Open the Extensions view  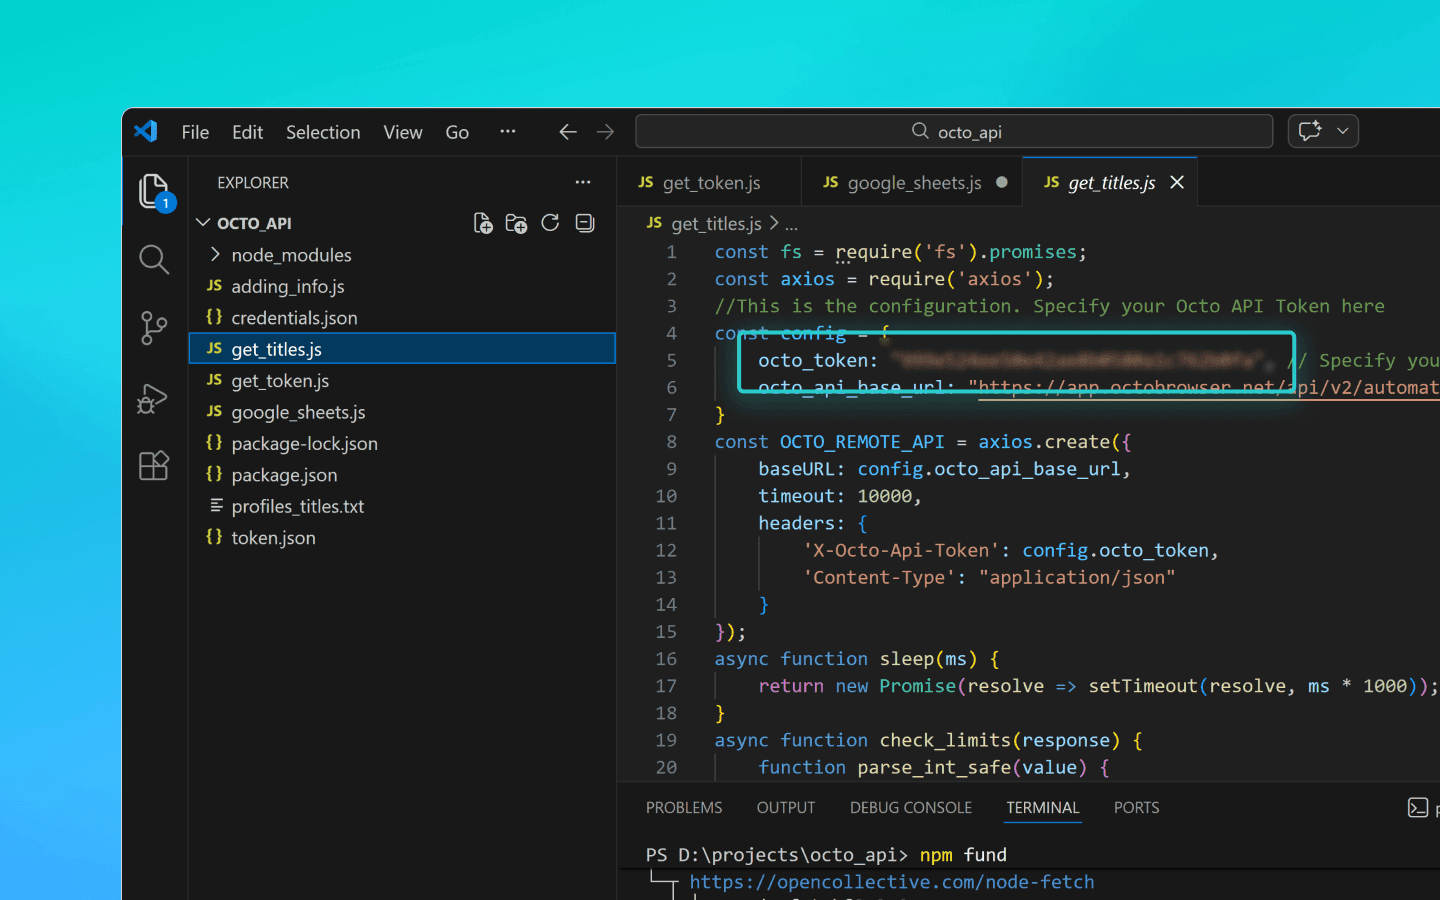(153, 466)
